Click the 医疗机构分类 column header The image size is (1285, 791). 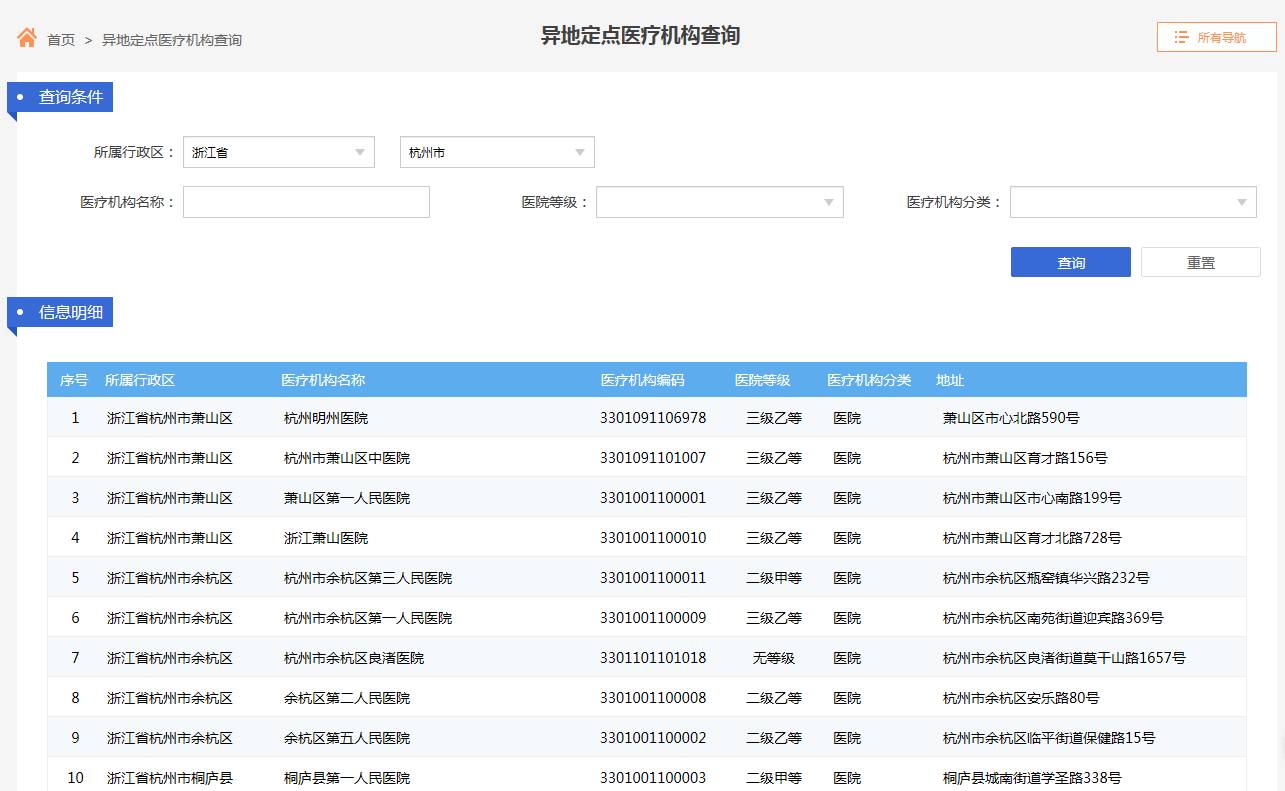click(869, 380)
